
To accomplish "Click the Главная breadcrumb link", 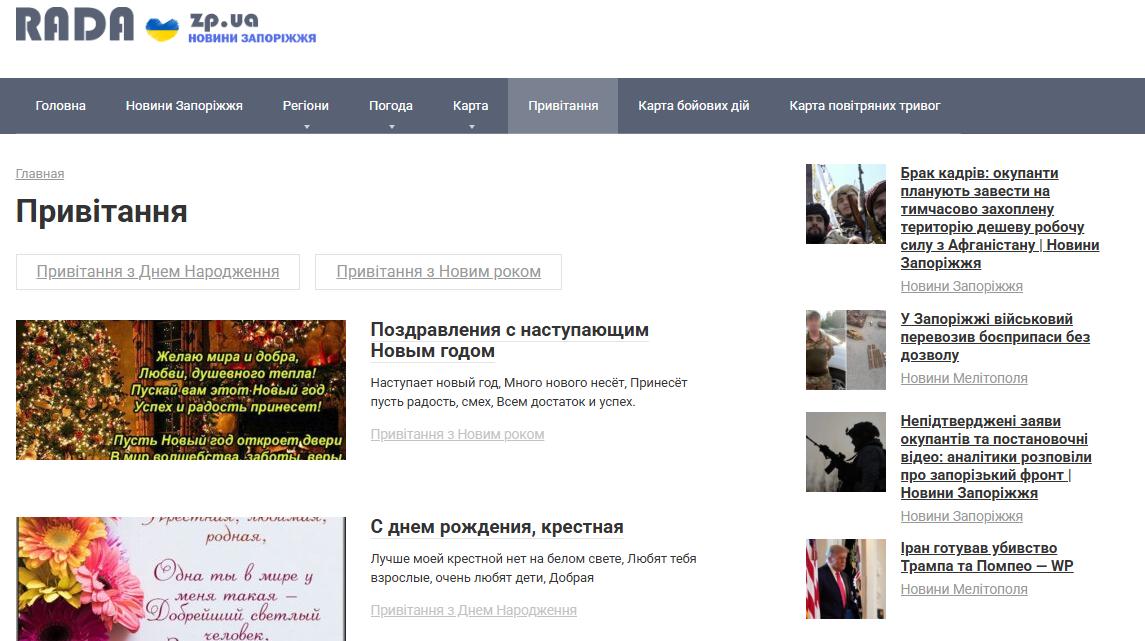I will (x=40, y=174).
